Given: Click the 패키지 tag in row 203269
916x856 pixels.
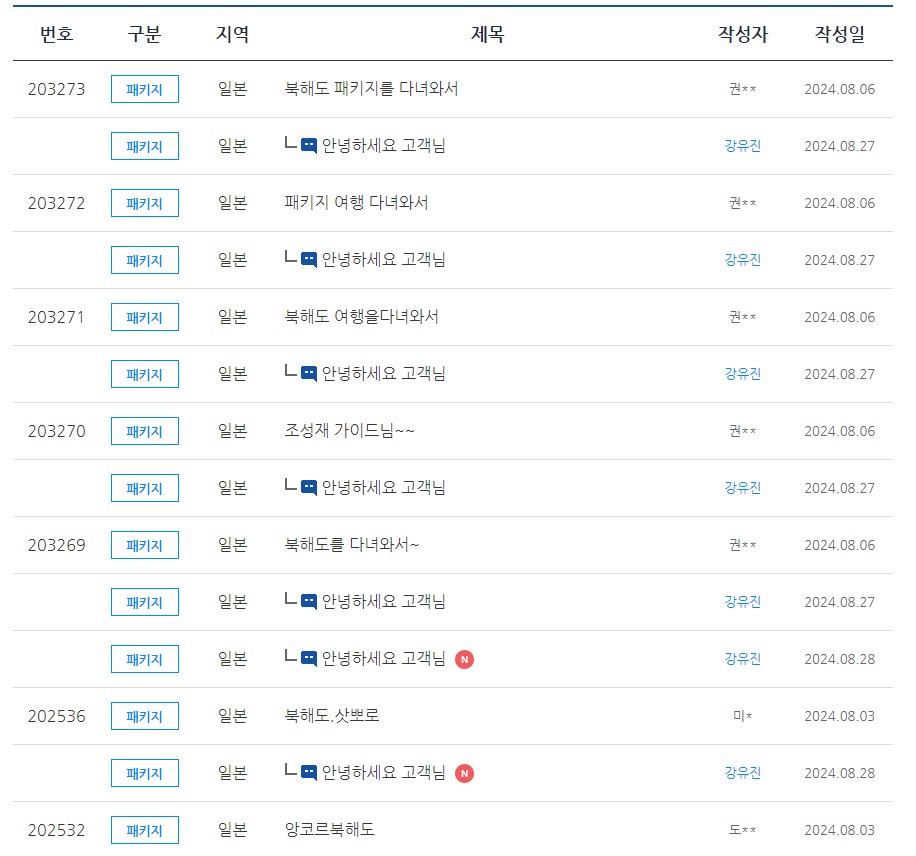Looking at the screenshot, I should (145, 545).
